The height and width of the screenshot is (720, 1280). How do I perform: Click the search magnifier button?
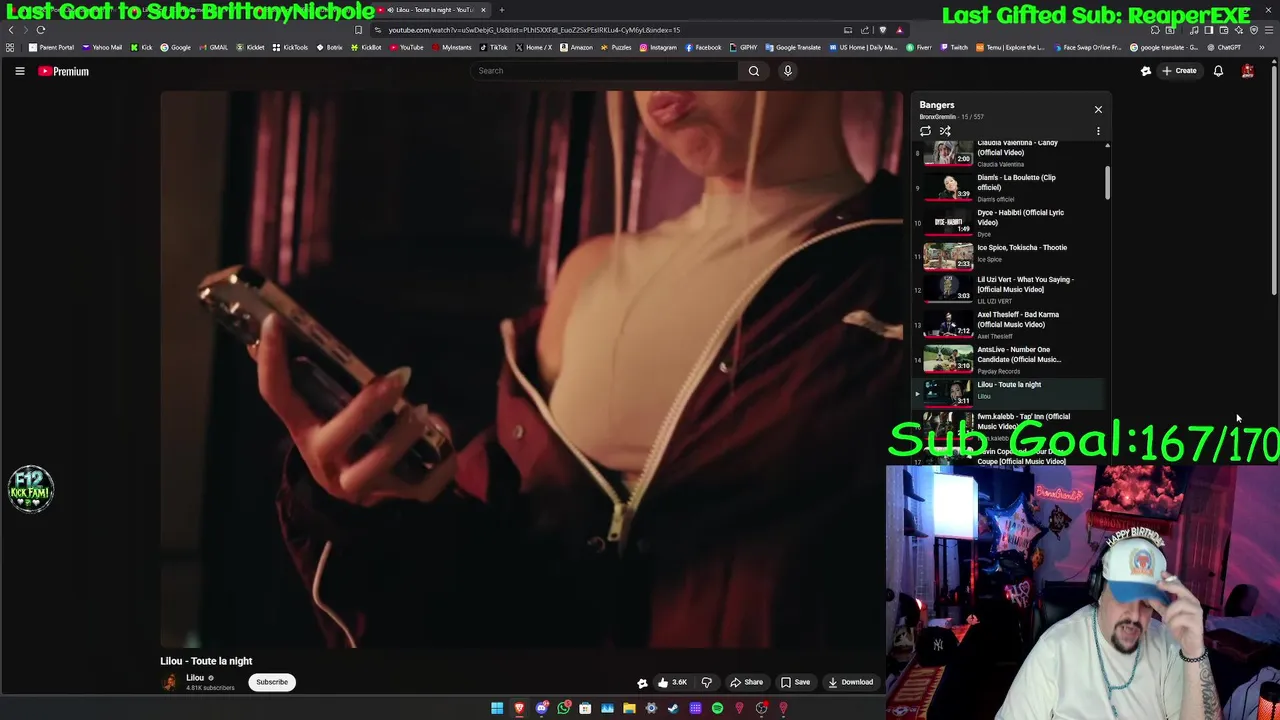coord(754,71)
